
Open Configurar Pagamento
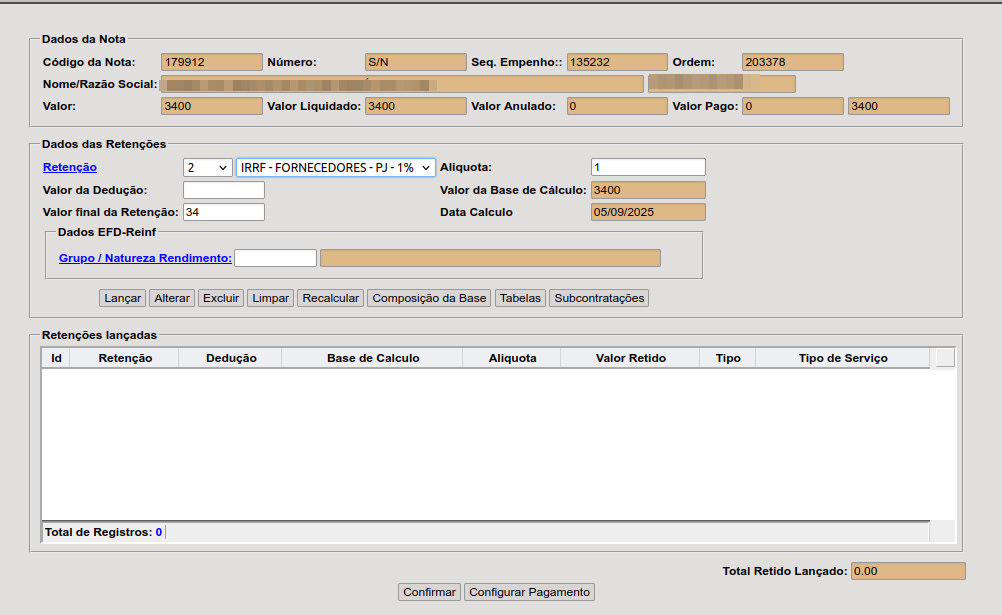[x=529, y=592]
